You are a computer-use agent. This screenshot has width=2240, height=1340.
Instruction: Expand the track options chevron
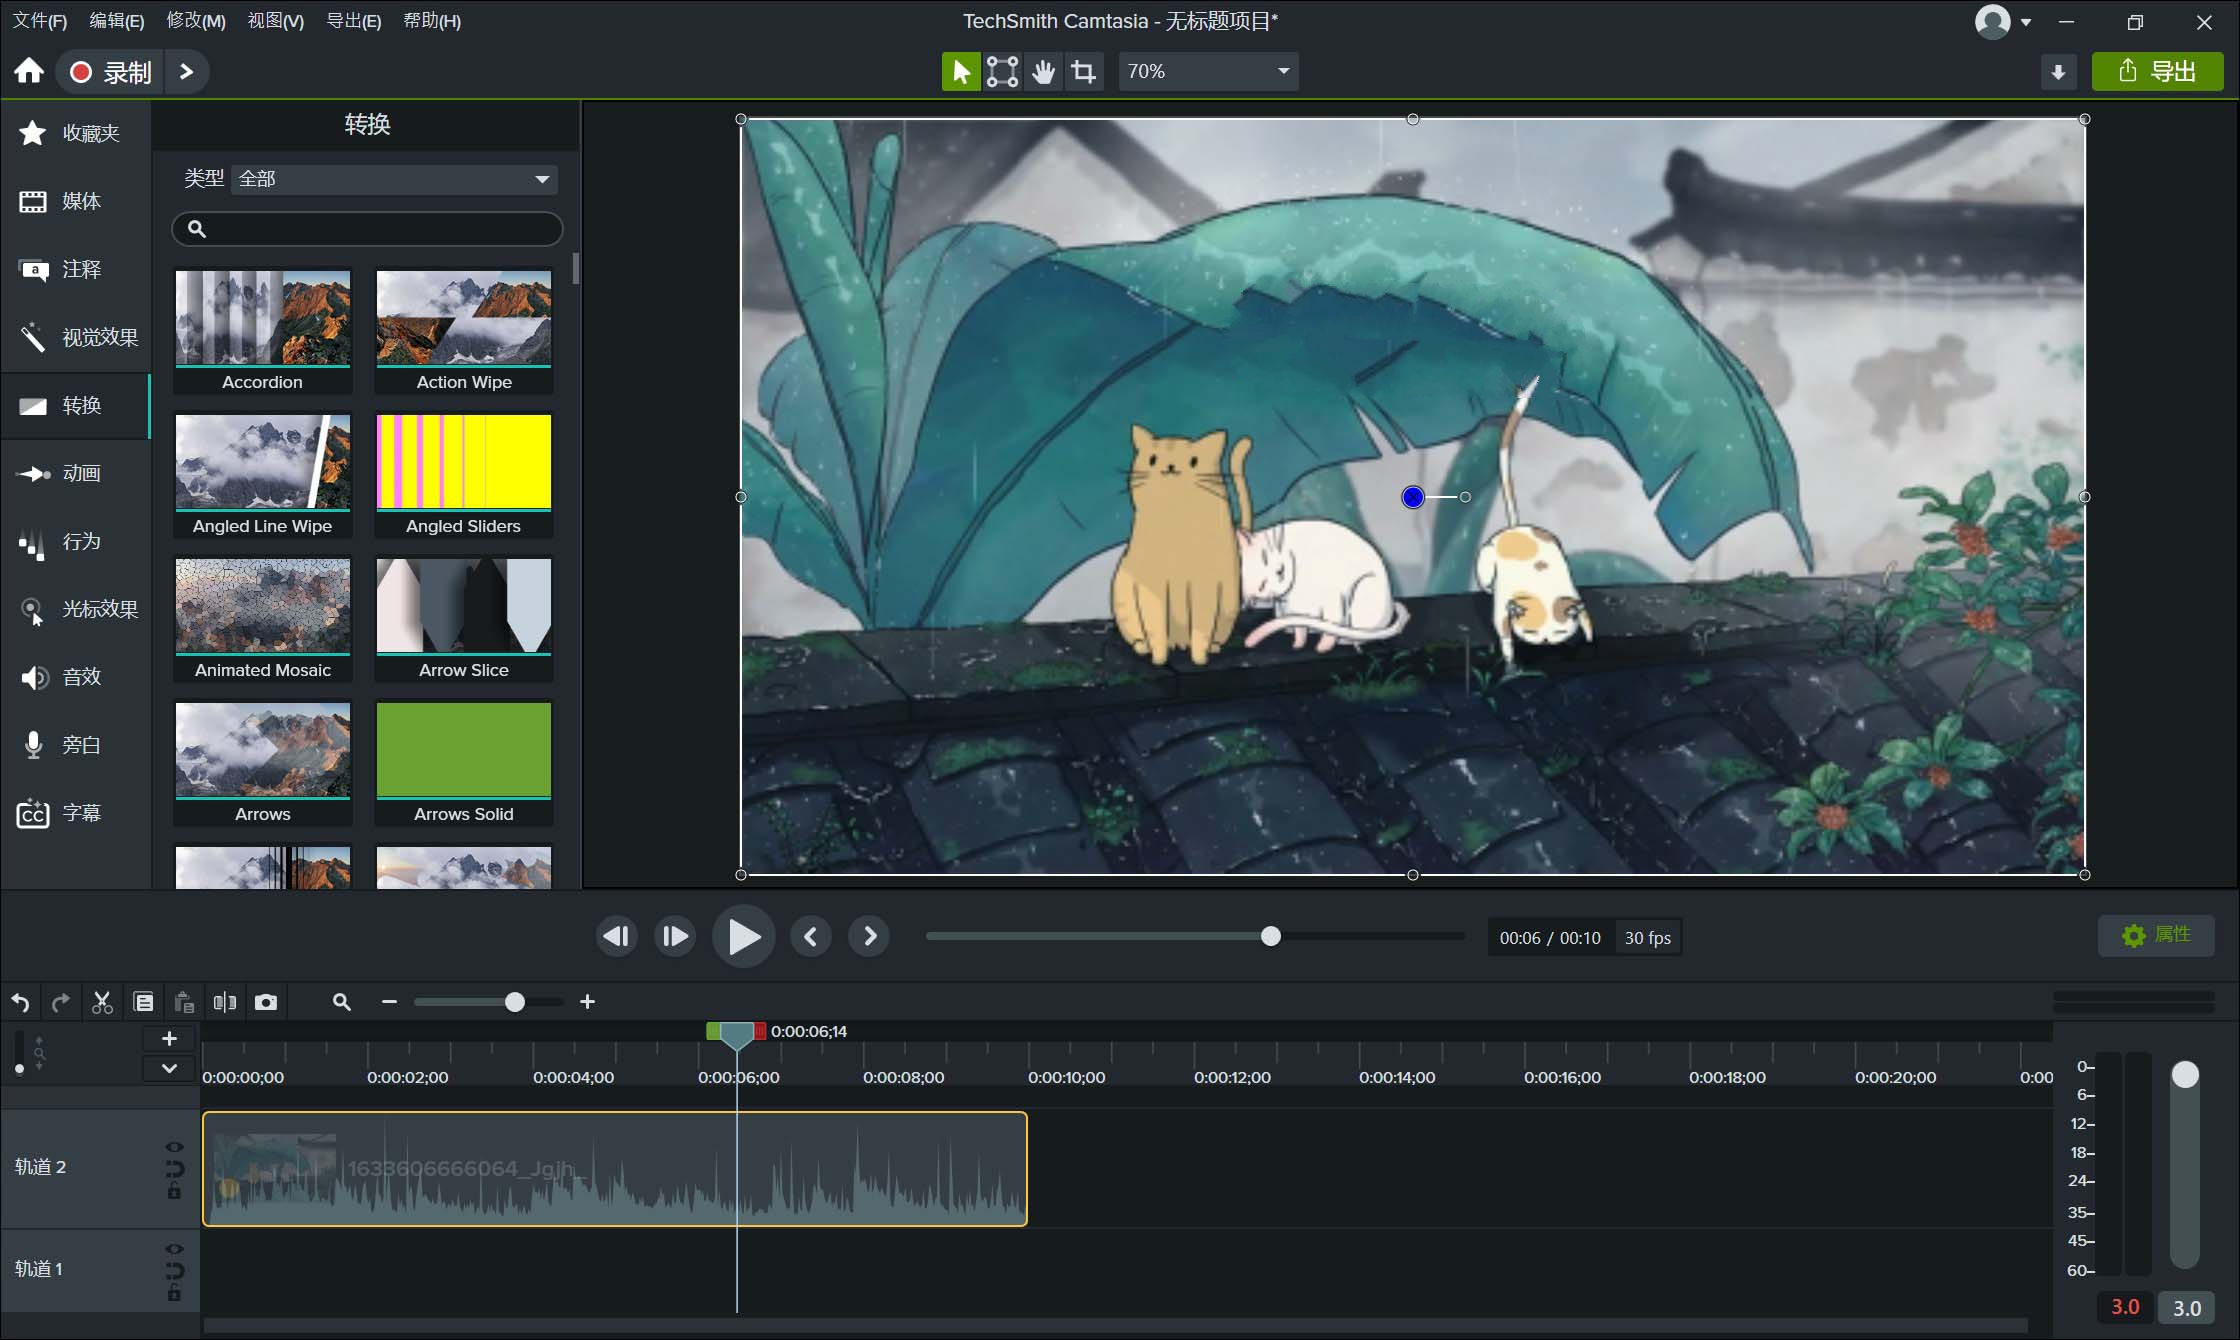click(169, 1068)
